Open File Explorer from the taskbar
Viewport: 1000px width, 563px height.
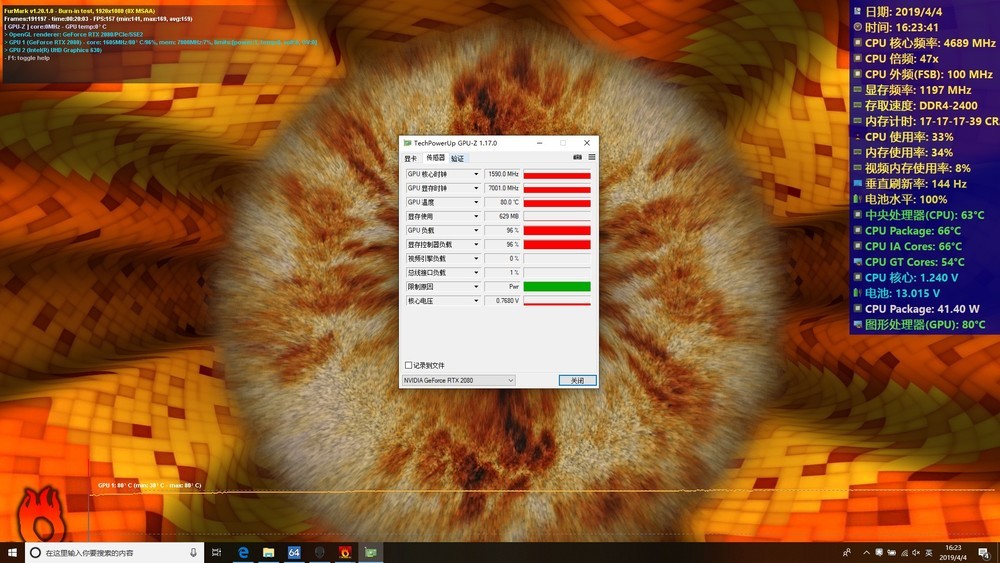(268, 552)
